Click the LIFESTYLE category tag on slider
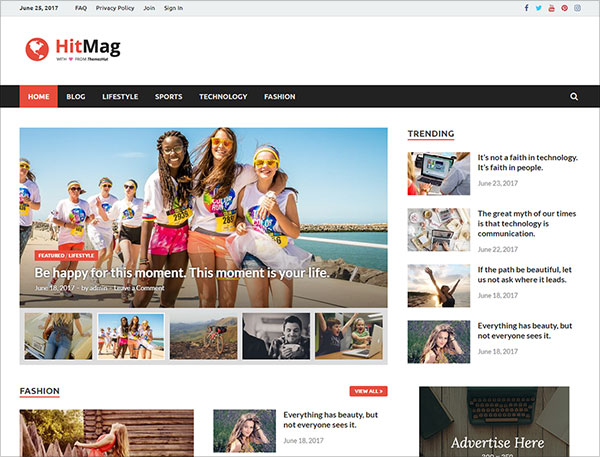The width and height of the screenshot is (600, 457). pyautogui.click(x=81, y=255)
